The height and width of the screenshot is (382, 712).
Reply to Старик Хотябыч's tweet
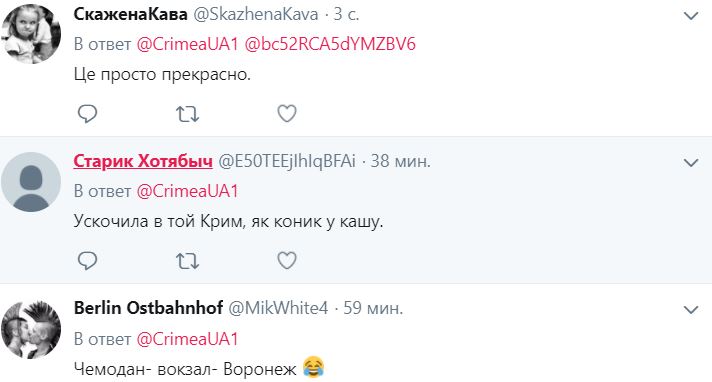click(x=87, y=261)
